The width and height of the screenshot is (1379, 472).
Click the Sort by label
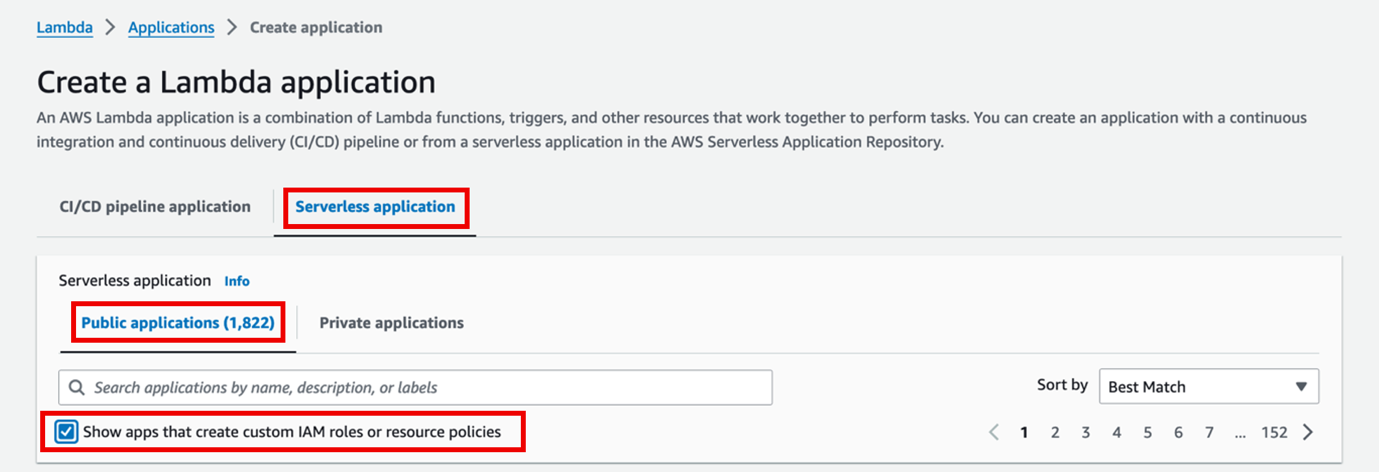(x=1062, y=385)
